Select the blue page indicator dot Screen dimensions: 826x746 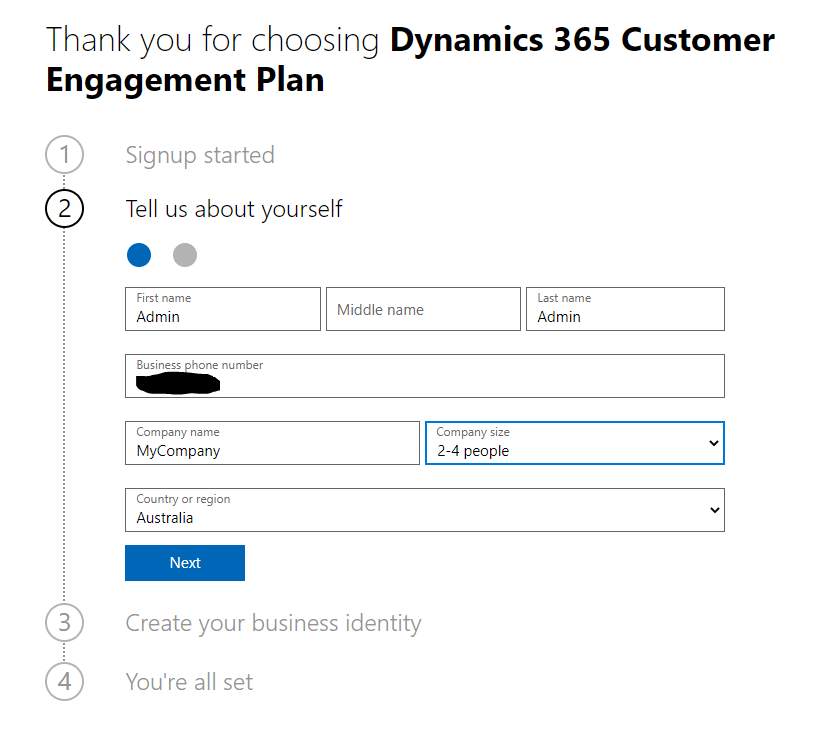tap(139, 255)
